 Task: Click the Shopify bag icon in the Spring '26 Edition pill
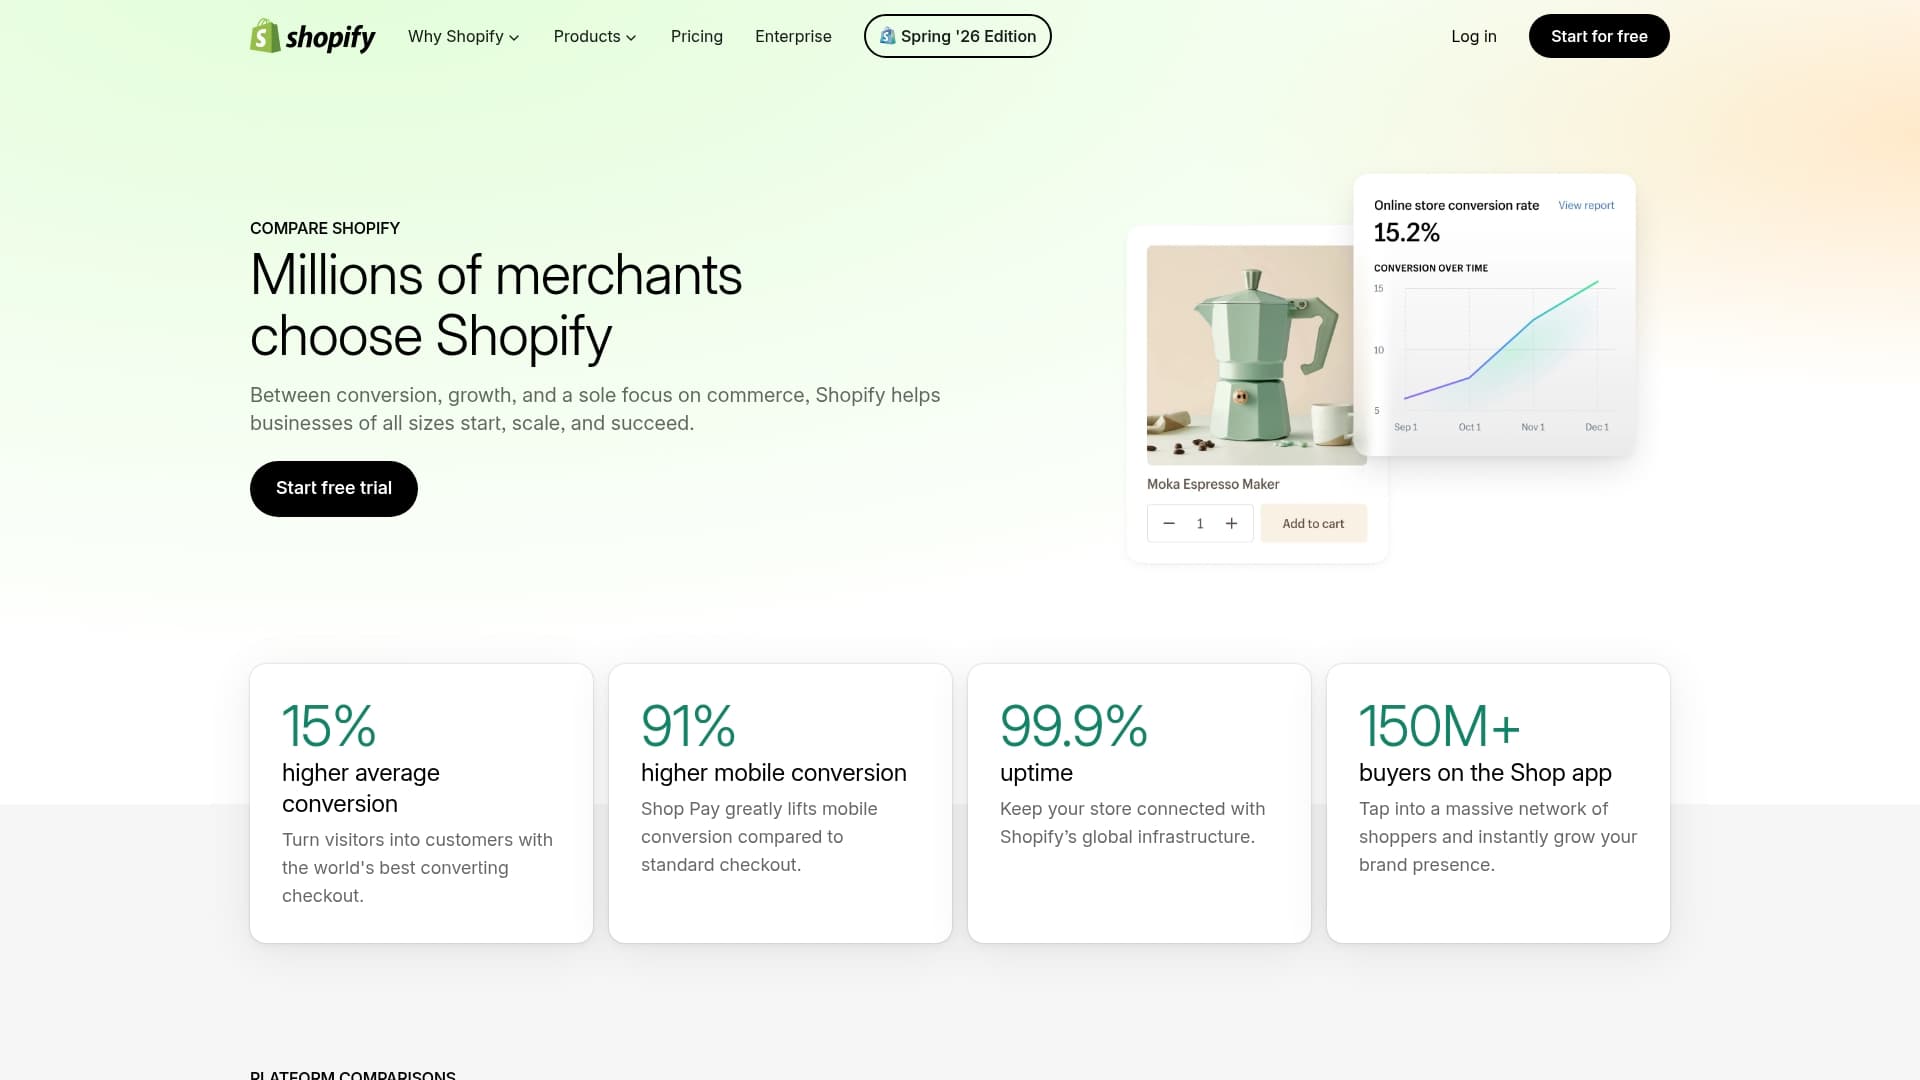pos(887,36)
